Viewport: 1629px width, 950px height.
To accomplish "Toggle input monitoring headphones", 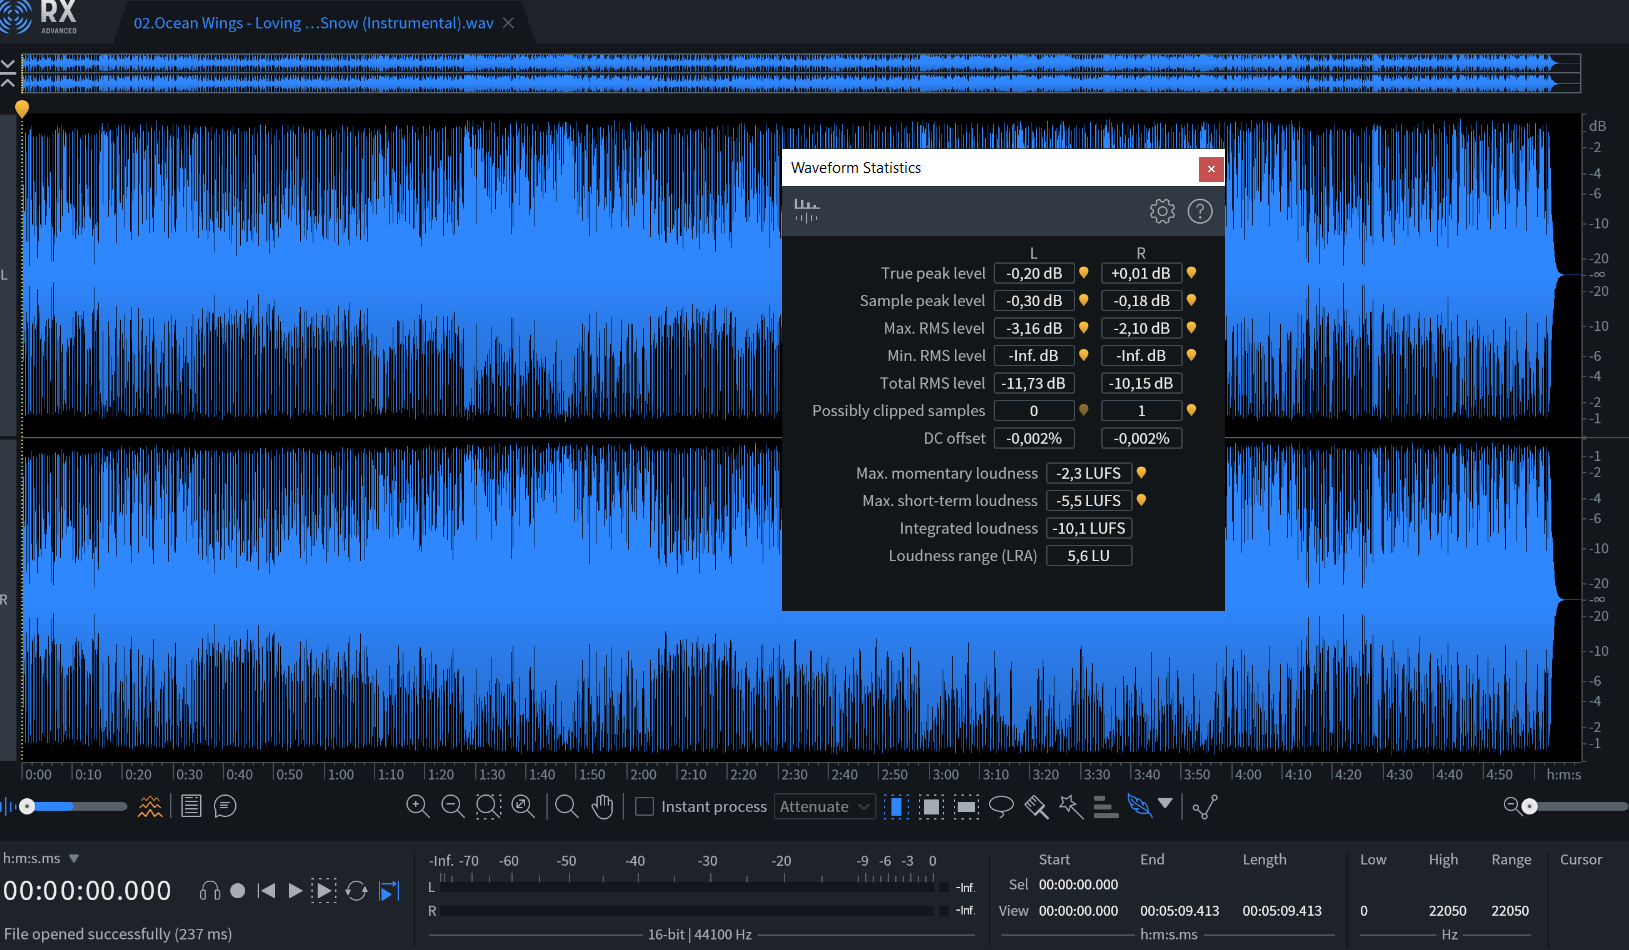I will coord(210,890).
